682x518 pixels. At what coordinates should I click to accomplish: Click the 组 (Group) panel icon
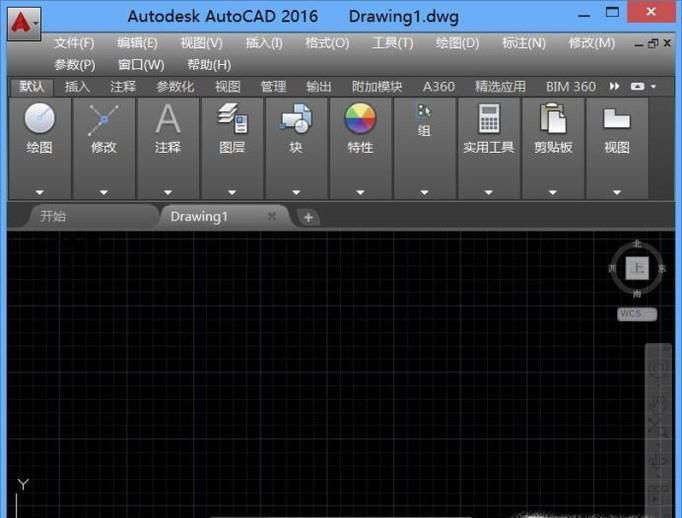[x=424, y=112]
